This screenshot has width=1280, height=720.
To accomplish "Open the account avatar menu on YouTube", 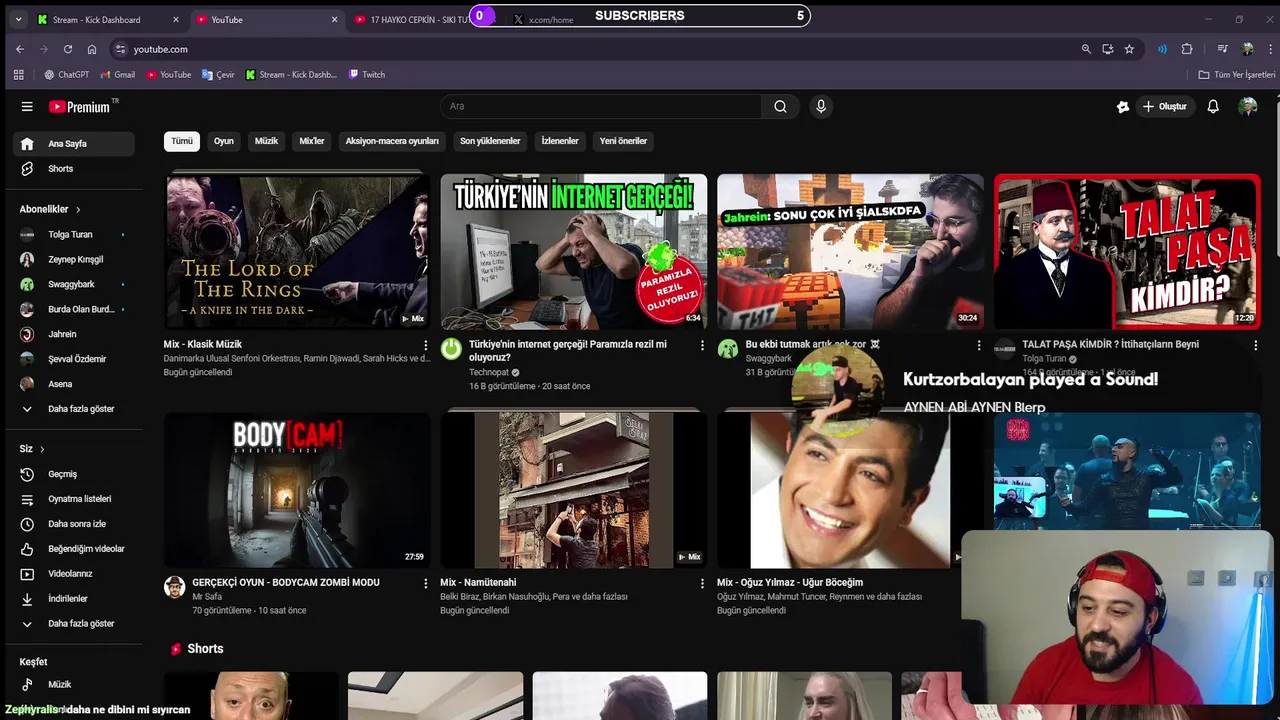I will click(x=1248, y=107).
